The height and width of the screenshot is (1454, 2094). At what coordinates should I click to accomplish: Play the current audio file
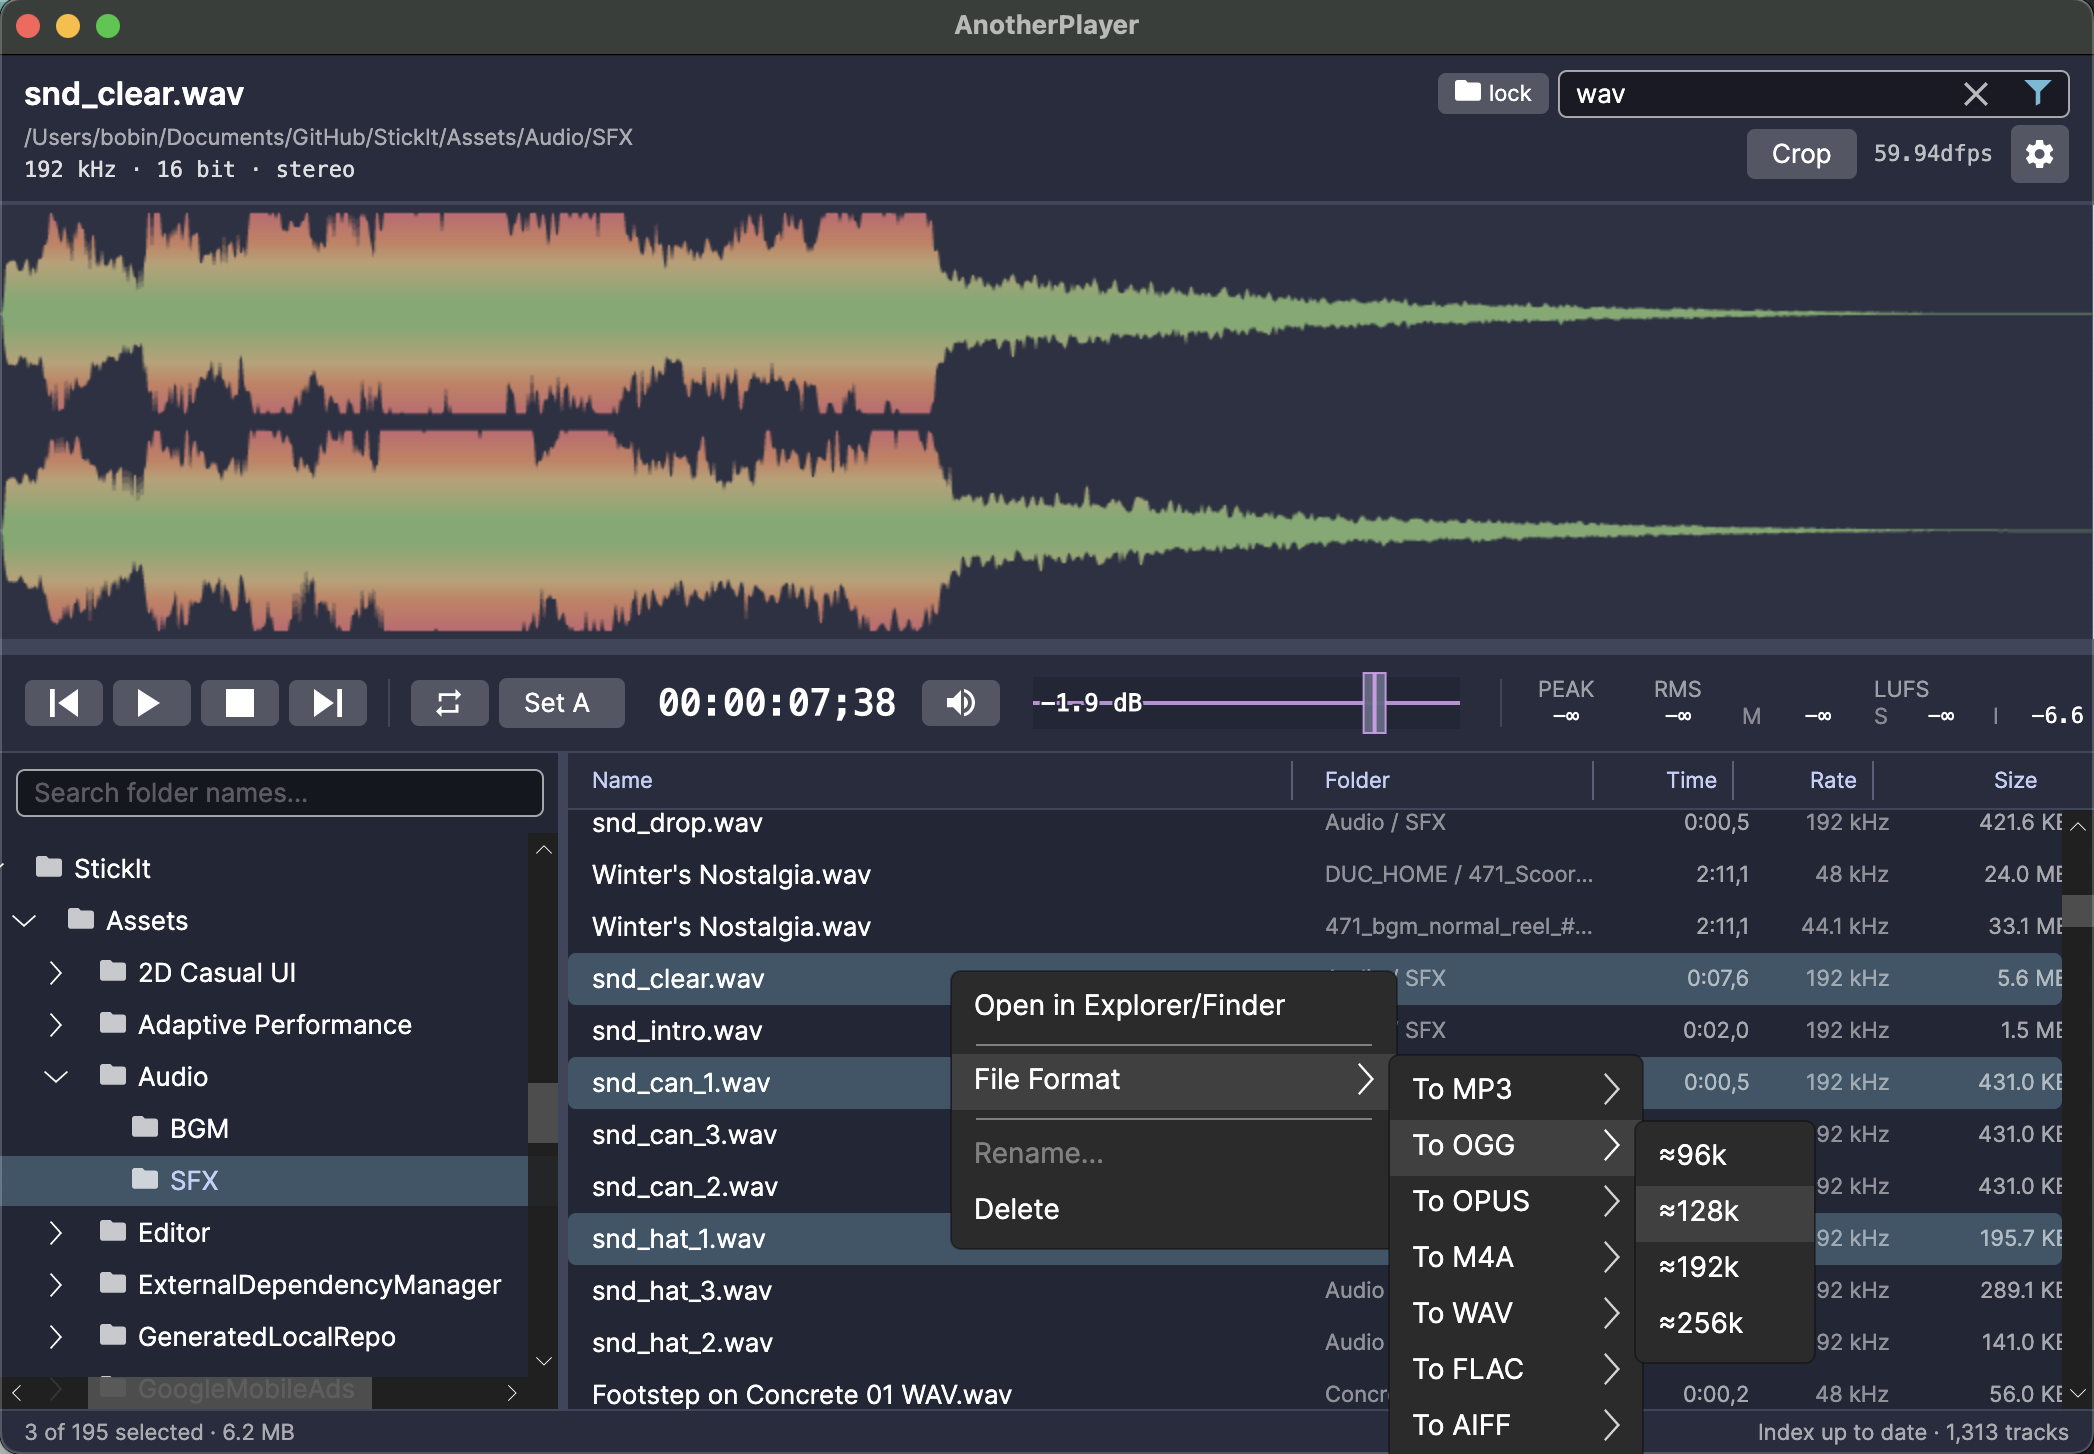point(151,703)
